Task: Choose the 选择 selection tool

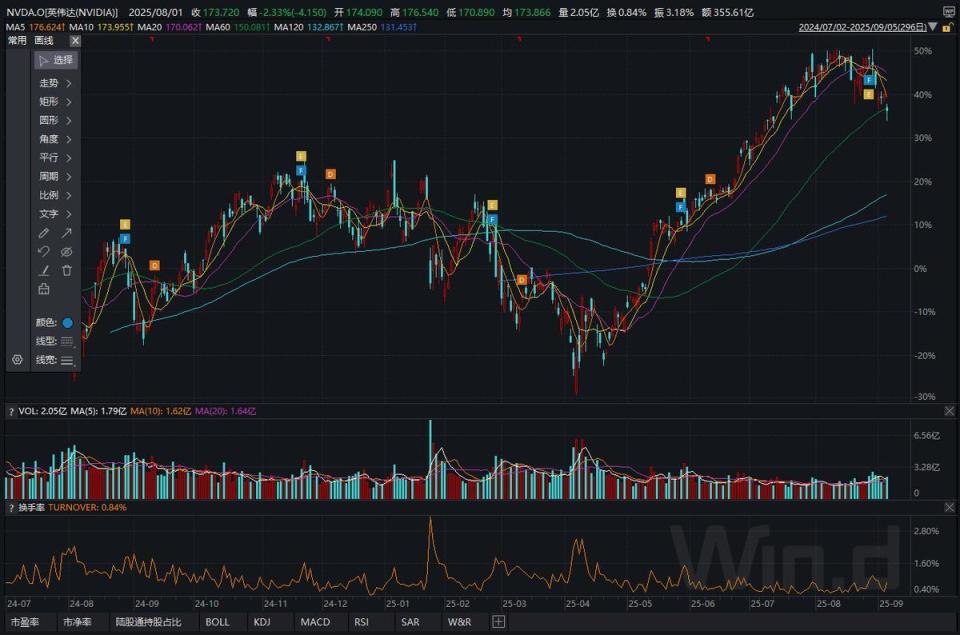Action: 56,60
